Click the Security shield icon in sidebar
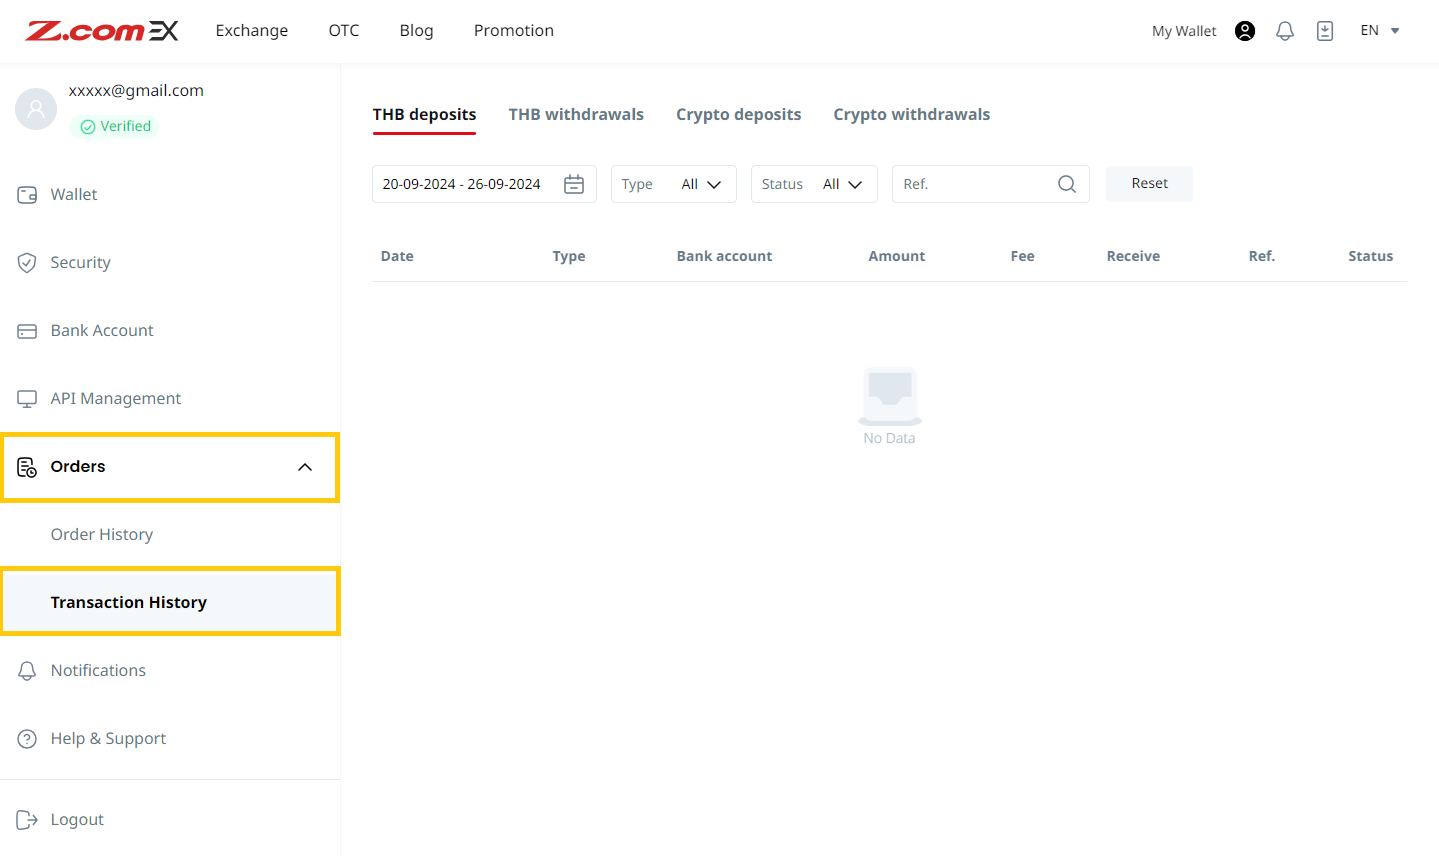Image resolution: width=1439 pixels, height=859 pixels. (x=27, y=263)
